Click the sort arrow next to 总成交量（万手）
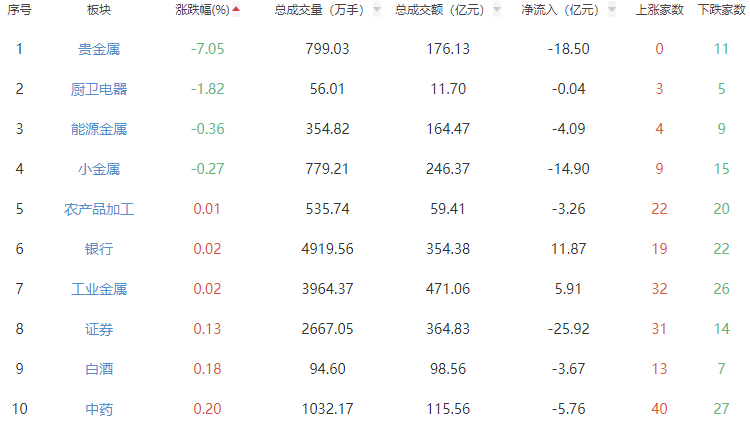The image size is (750, 423). pos(376,10)
